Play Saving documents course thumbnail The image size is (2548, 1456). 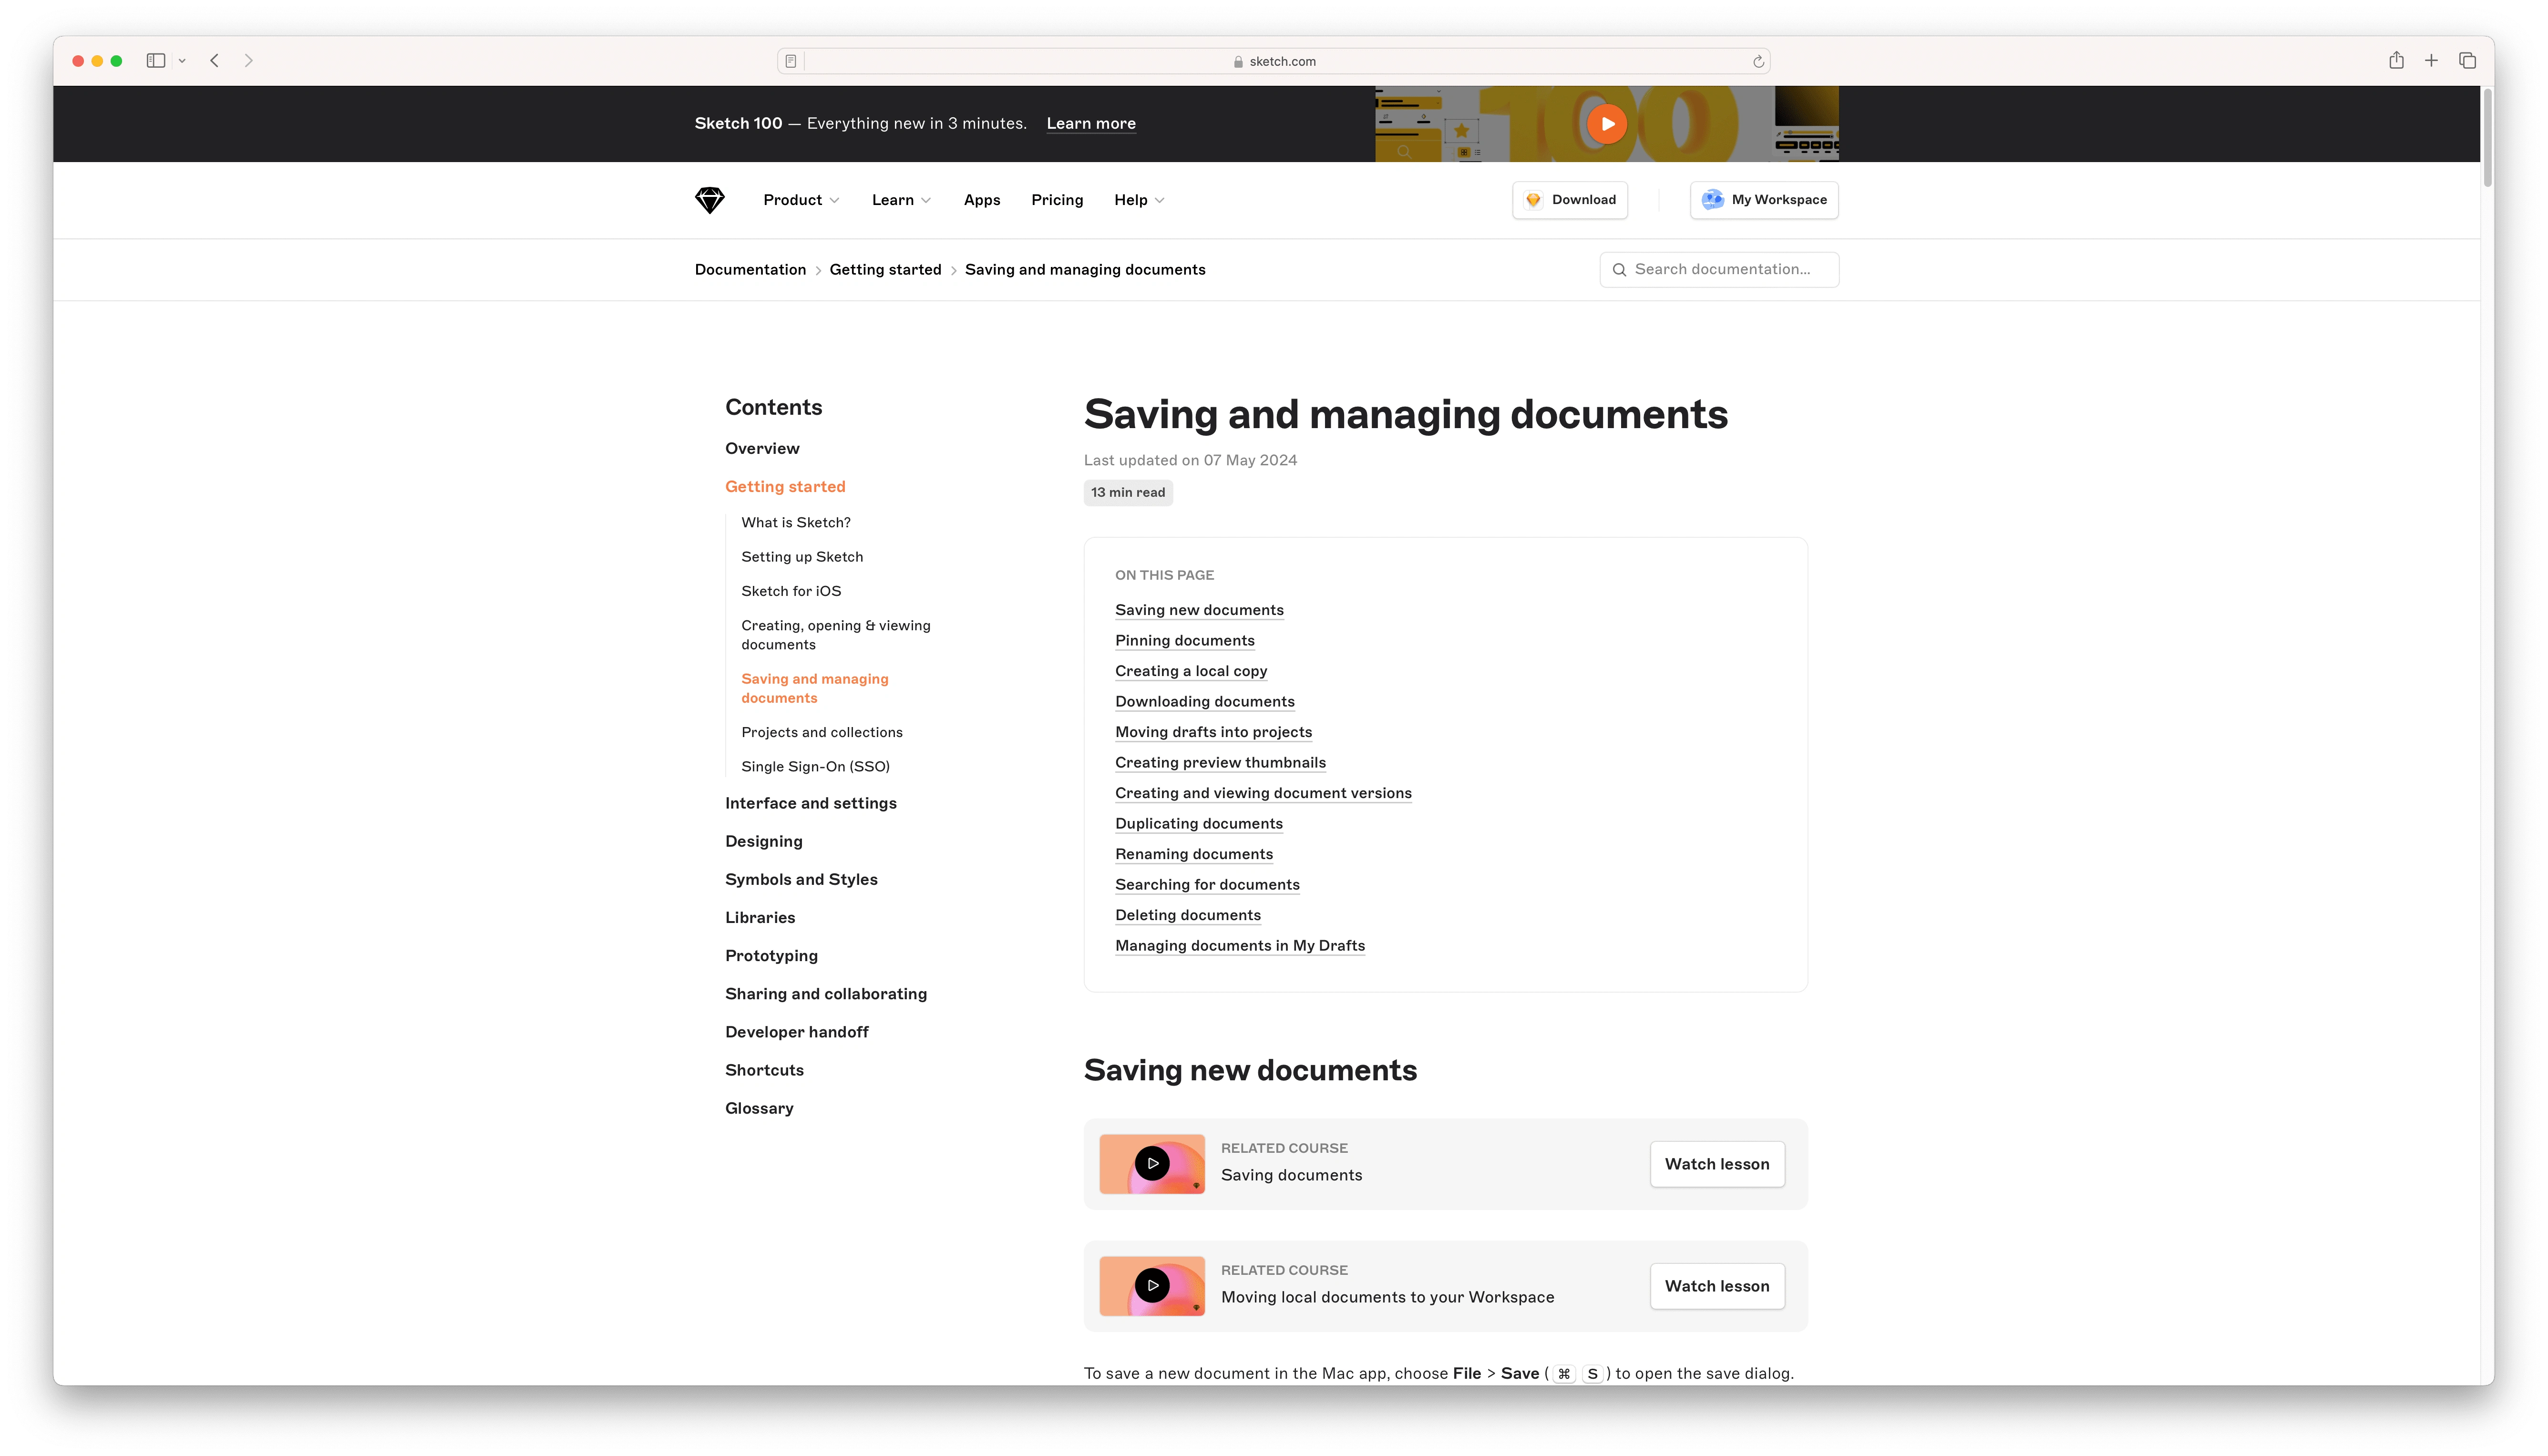click(1152, 1164)
